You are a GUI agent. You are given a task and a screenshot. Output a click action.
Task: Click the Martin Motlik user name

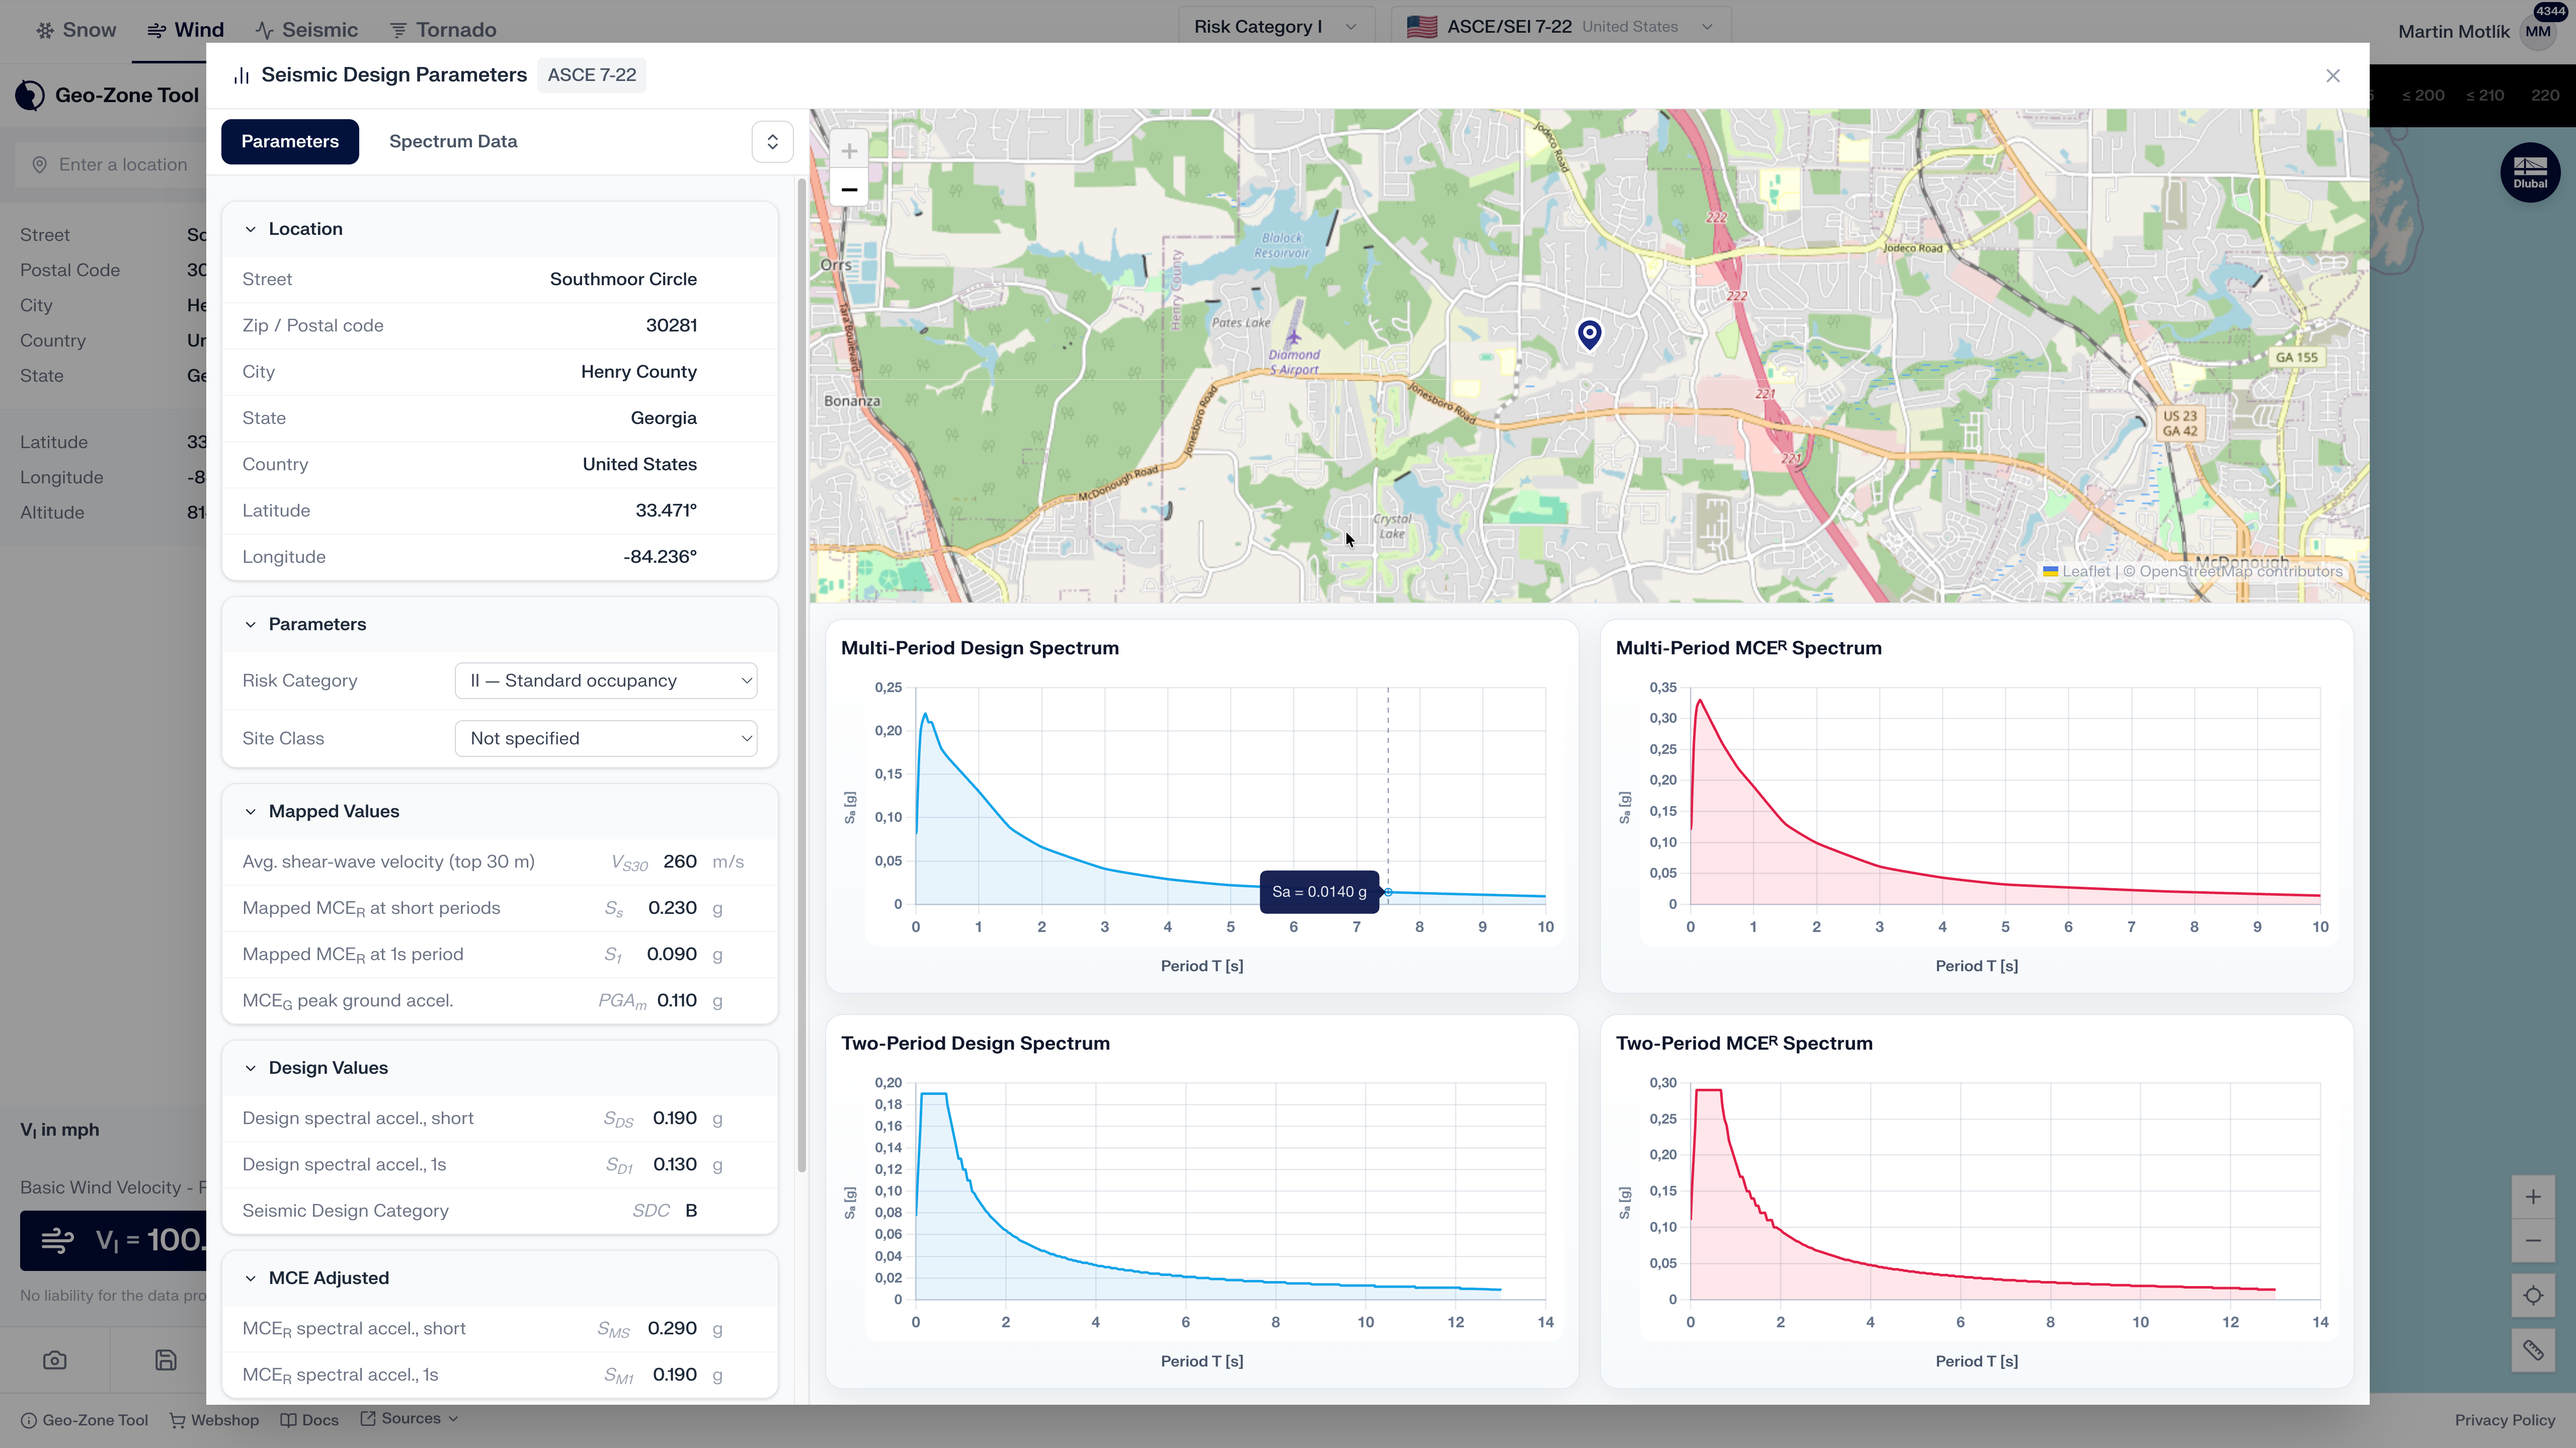pyautogui.click(x=2453, y=32)
